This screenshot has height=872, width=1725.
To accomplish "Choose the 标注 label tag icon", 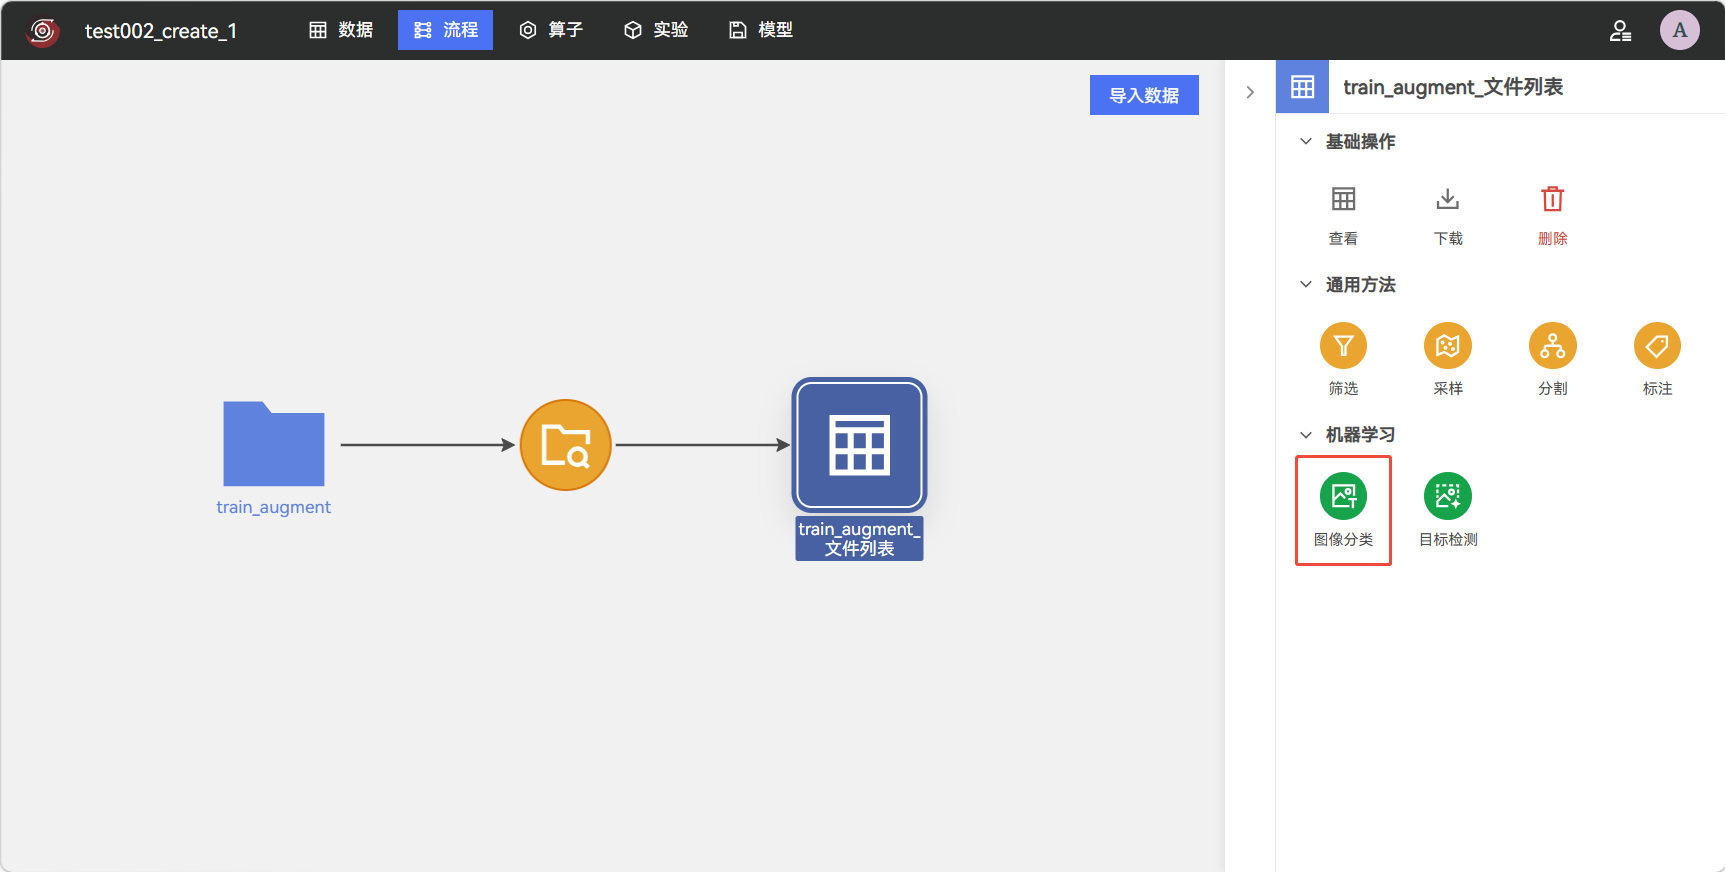I will tap(1657, 346).
